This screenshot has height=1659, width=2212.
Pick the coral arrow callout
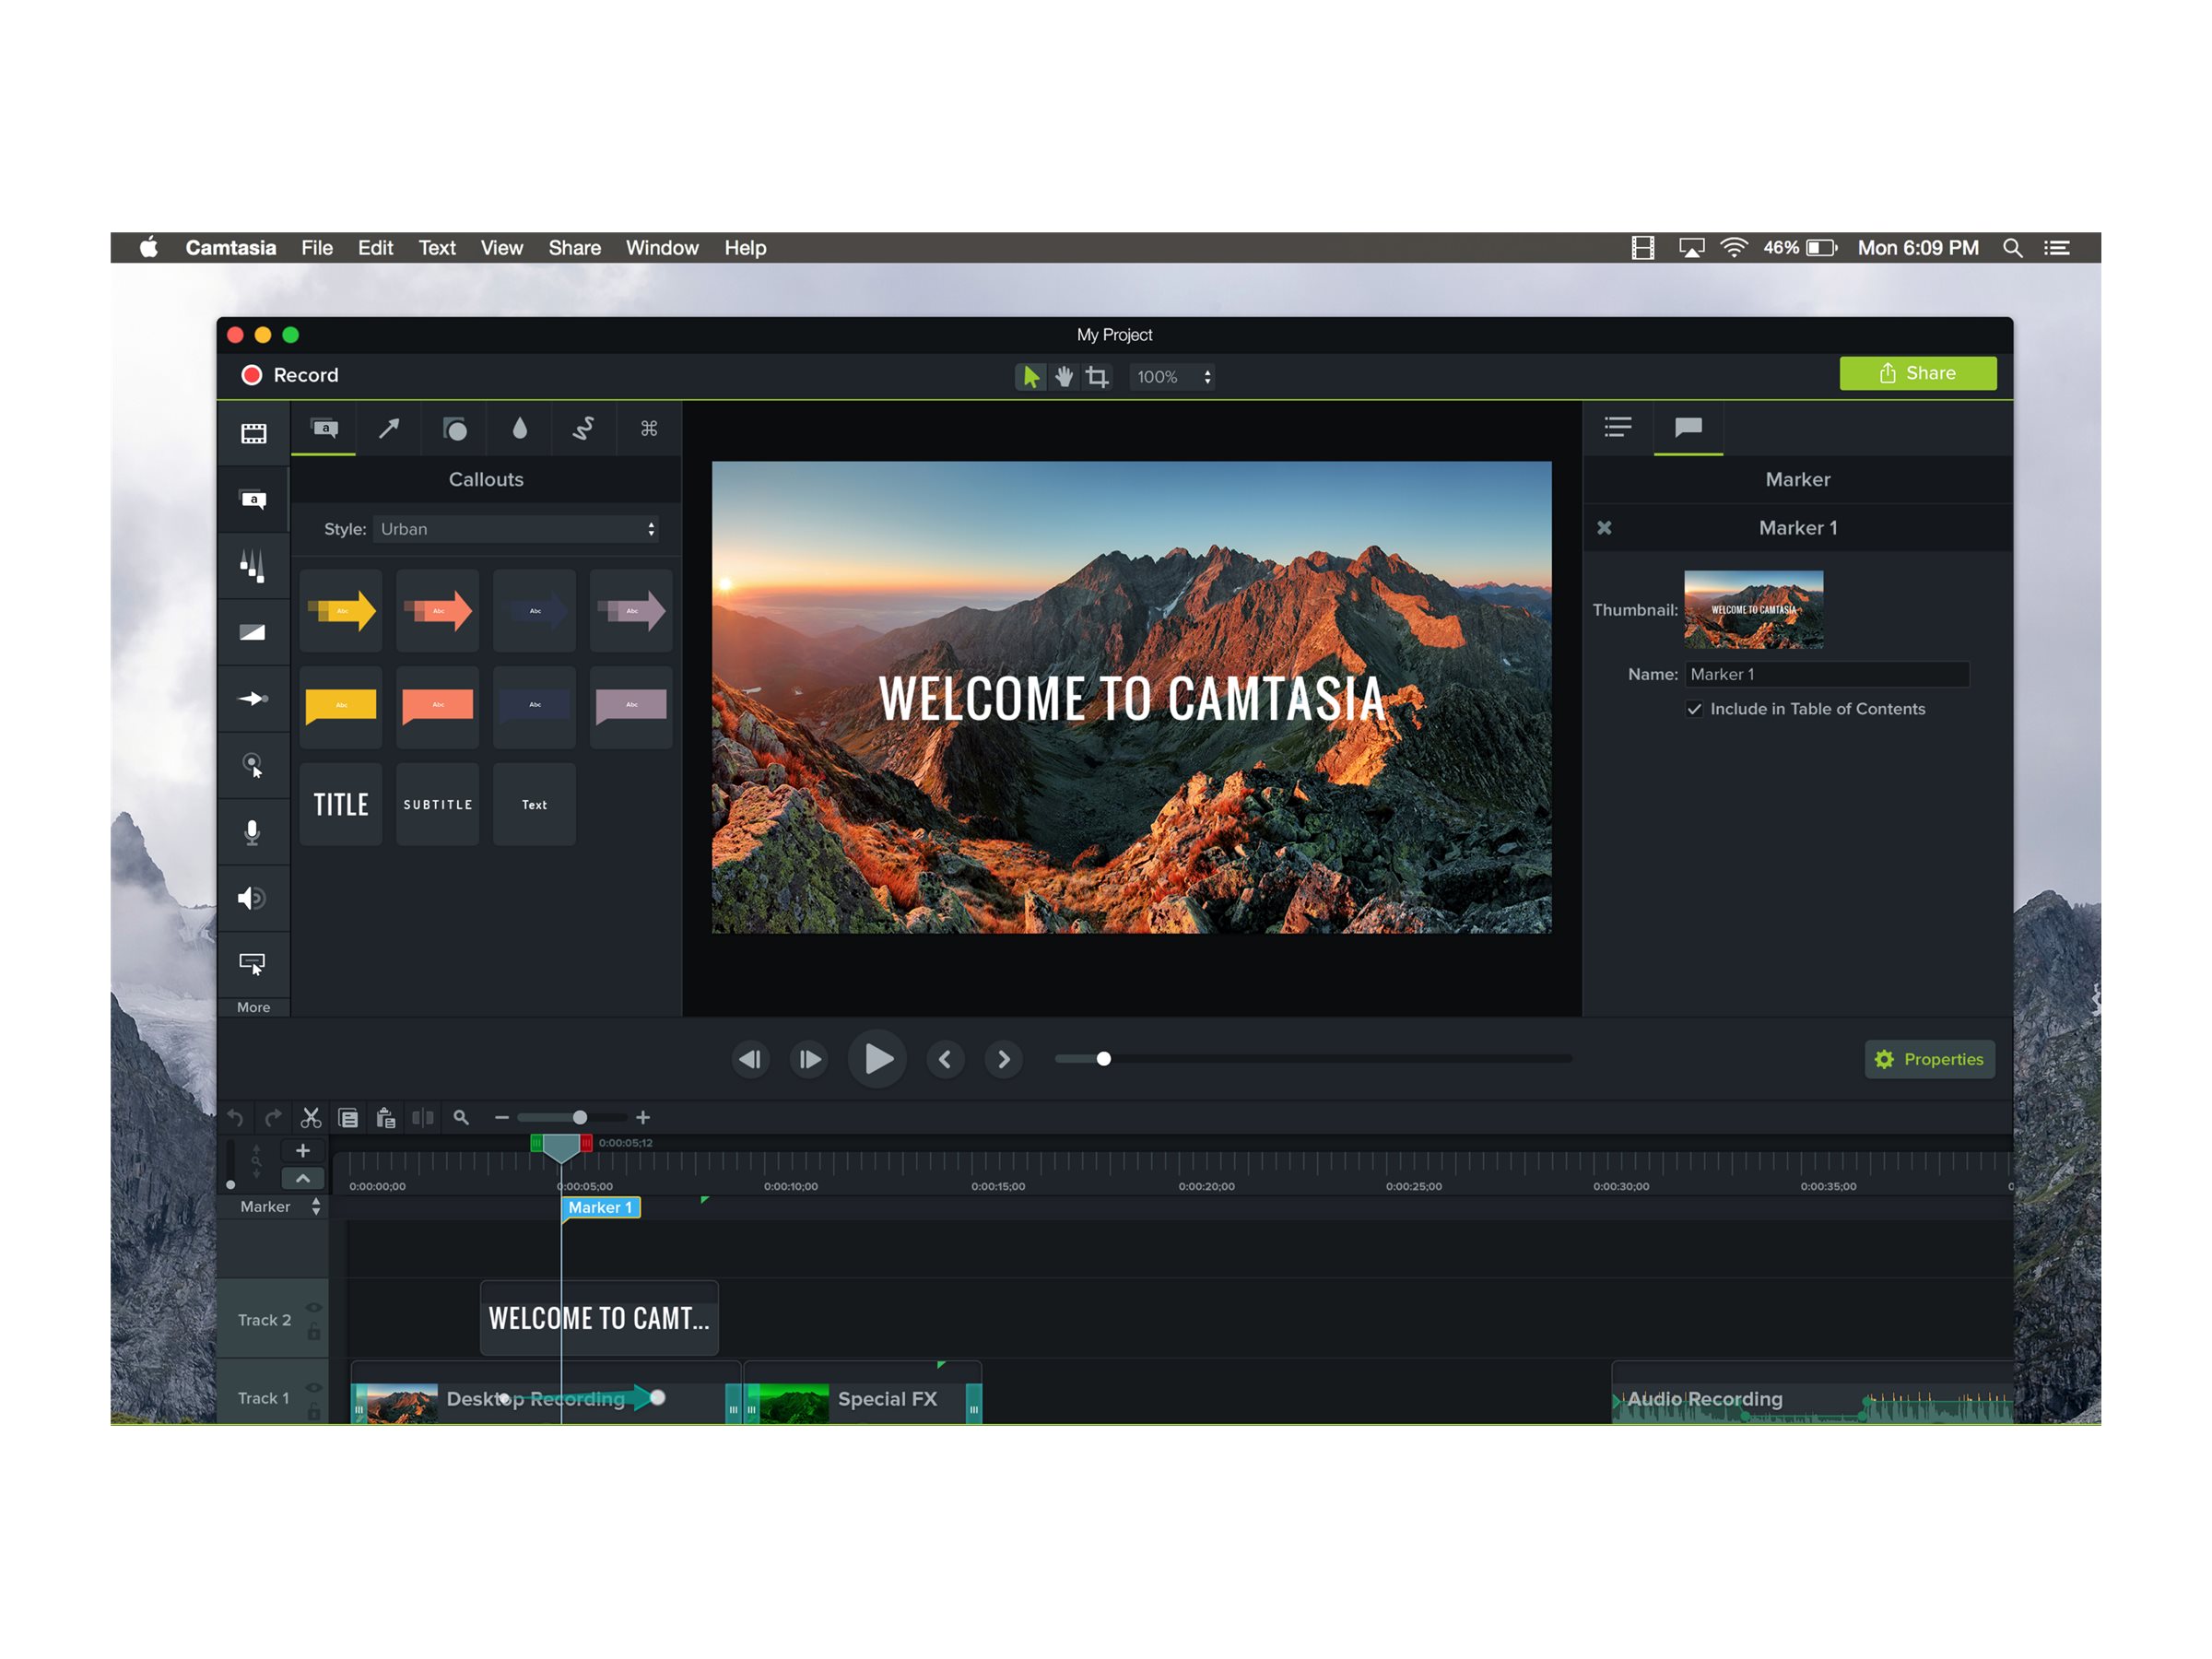(x=438, y=611)
